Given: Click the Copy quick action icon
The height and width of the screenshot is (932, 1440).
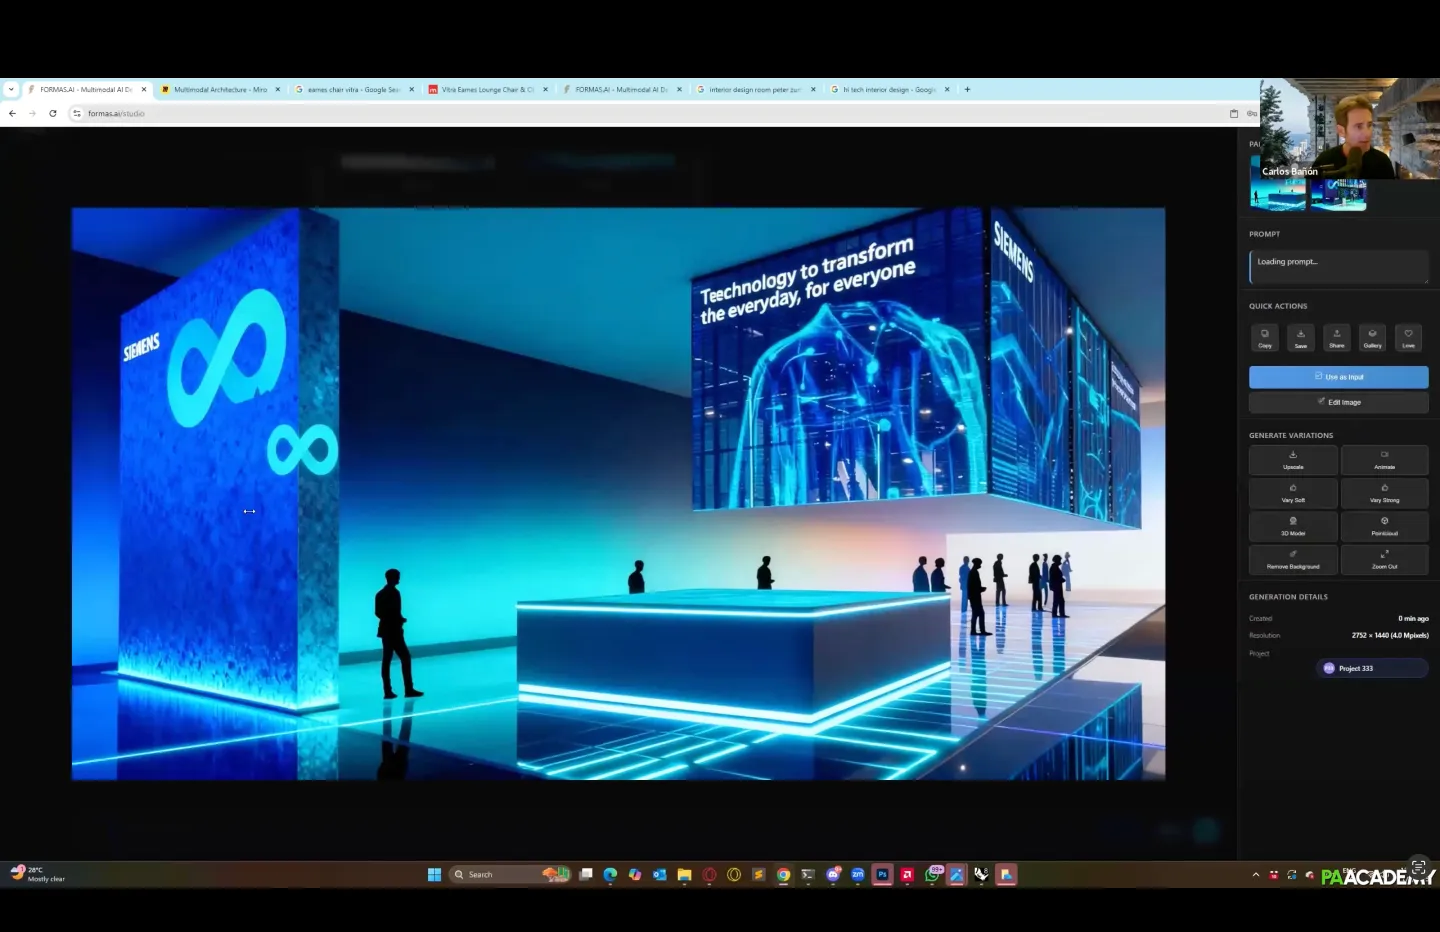Looking at the screenshot, I should pyautogui.click(x=1264, y=337).
